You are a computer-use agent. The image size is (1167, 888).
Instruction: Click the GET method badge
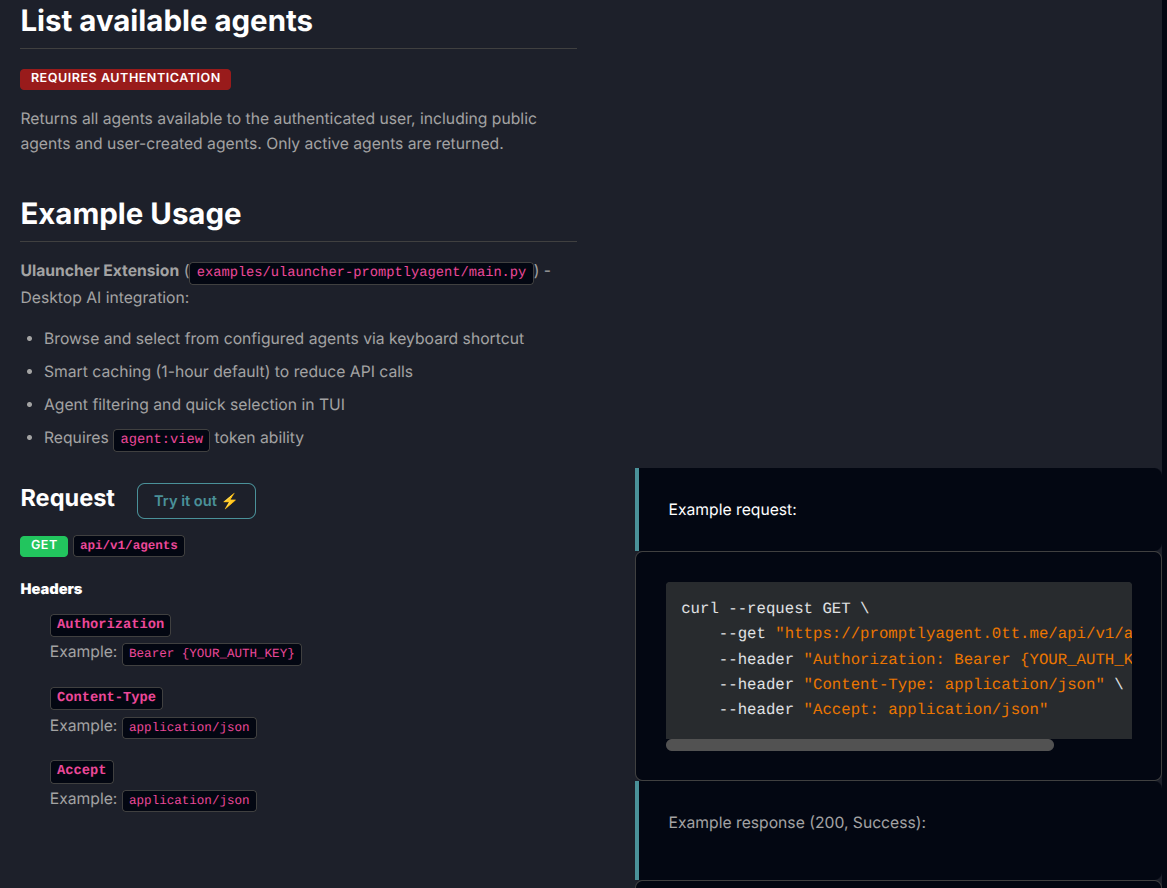[x=44, y=546]
